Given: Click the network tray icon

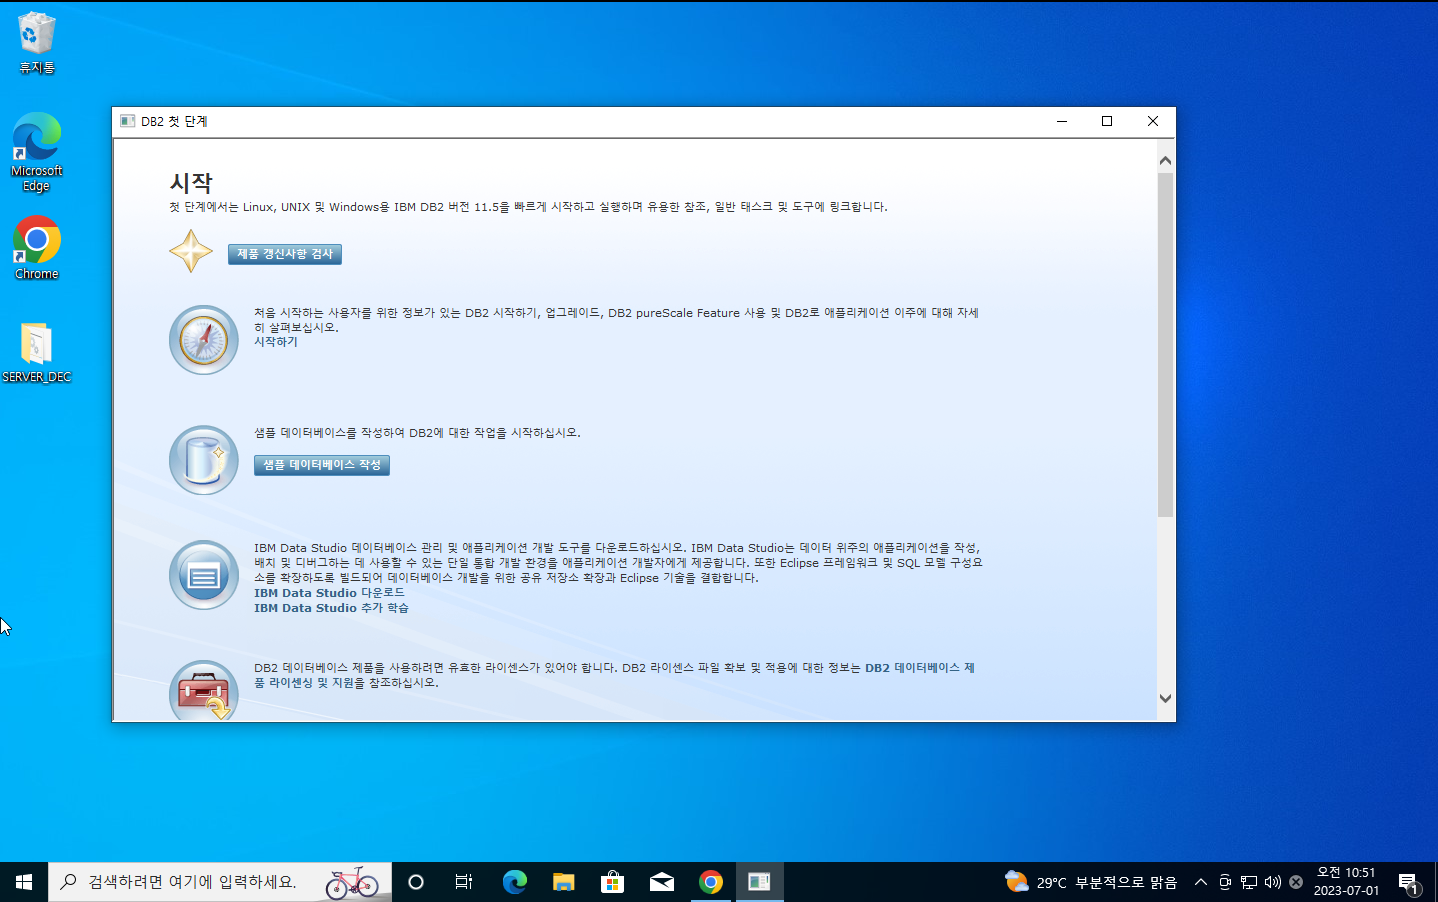Looking at the screenshot, I should pyautogui.click(x=1249, y=882).
